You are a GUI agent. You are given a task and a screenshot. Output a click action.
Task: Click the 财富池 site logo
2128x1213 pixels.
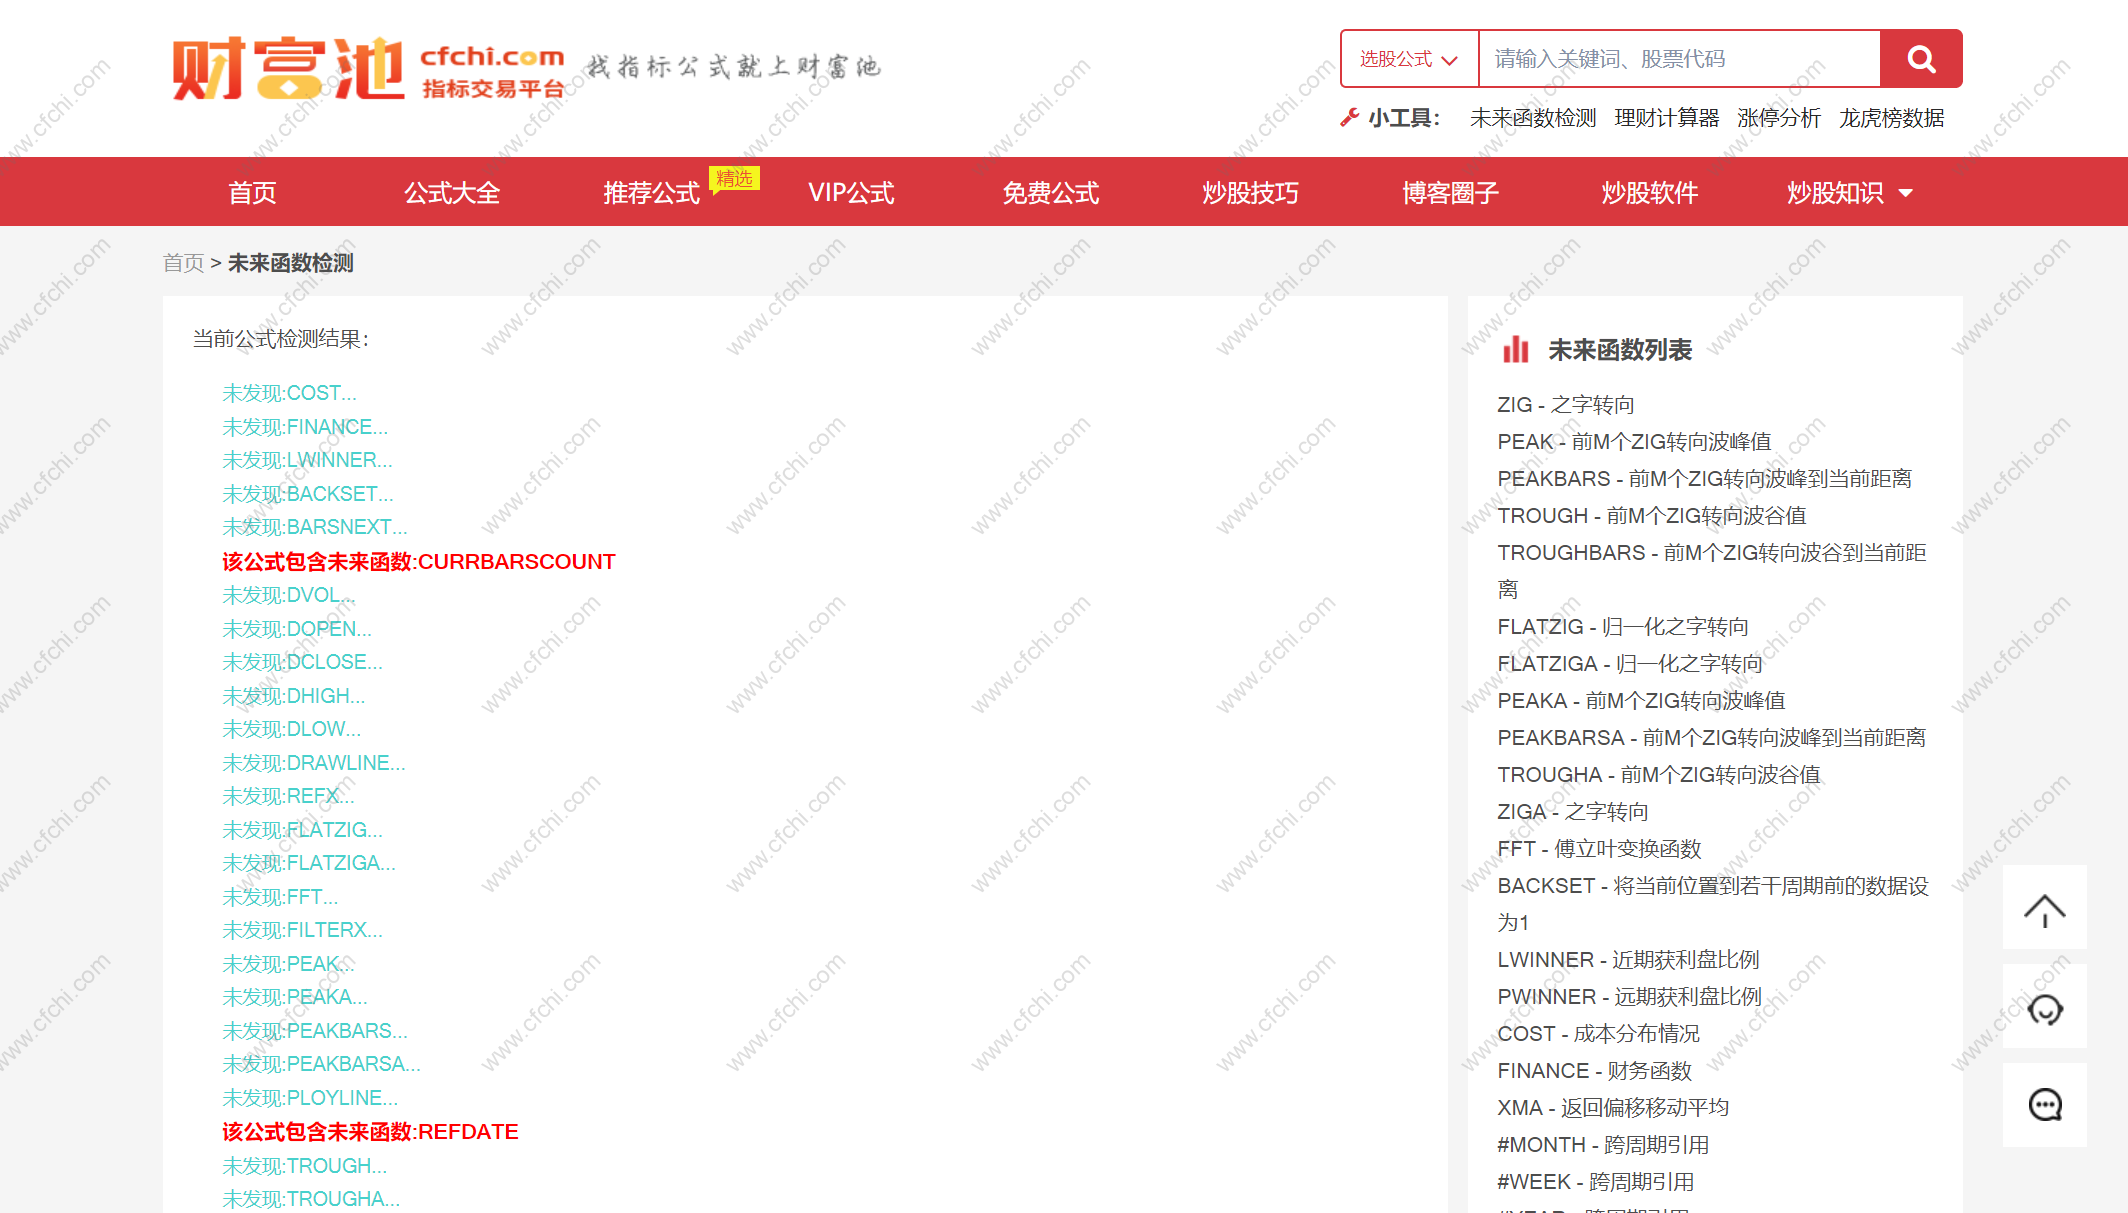pos(288,70)
